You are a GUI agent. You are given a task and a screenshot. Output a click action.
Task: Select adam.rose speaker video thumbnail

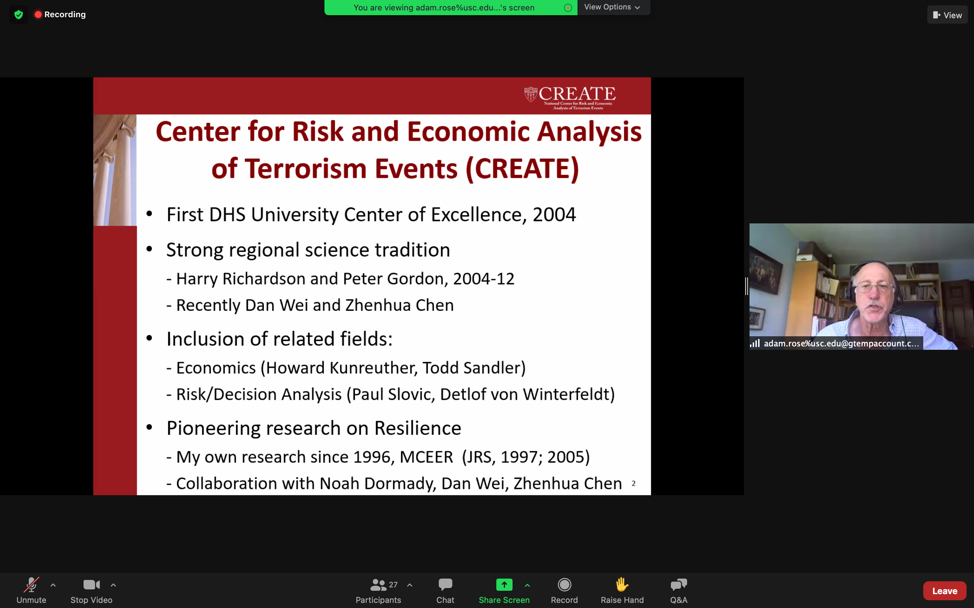[x=861, y=286]
